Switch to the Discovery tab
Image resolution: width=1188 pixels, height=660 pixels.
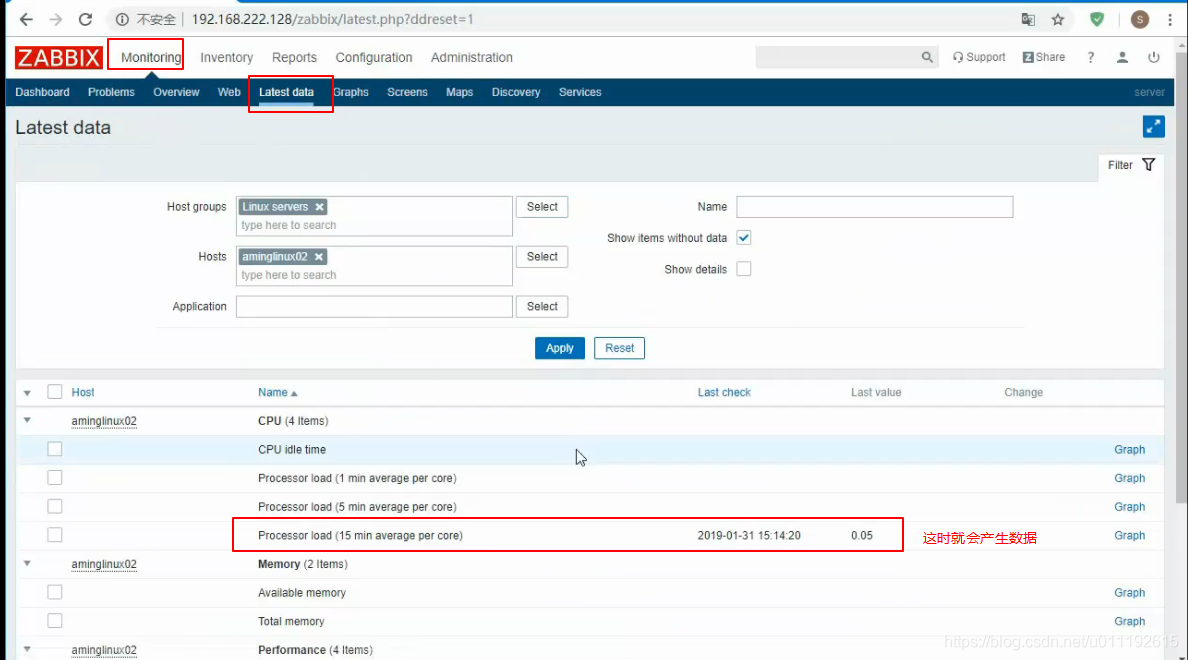(516, 92)
